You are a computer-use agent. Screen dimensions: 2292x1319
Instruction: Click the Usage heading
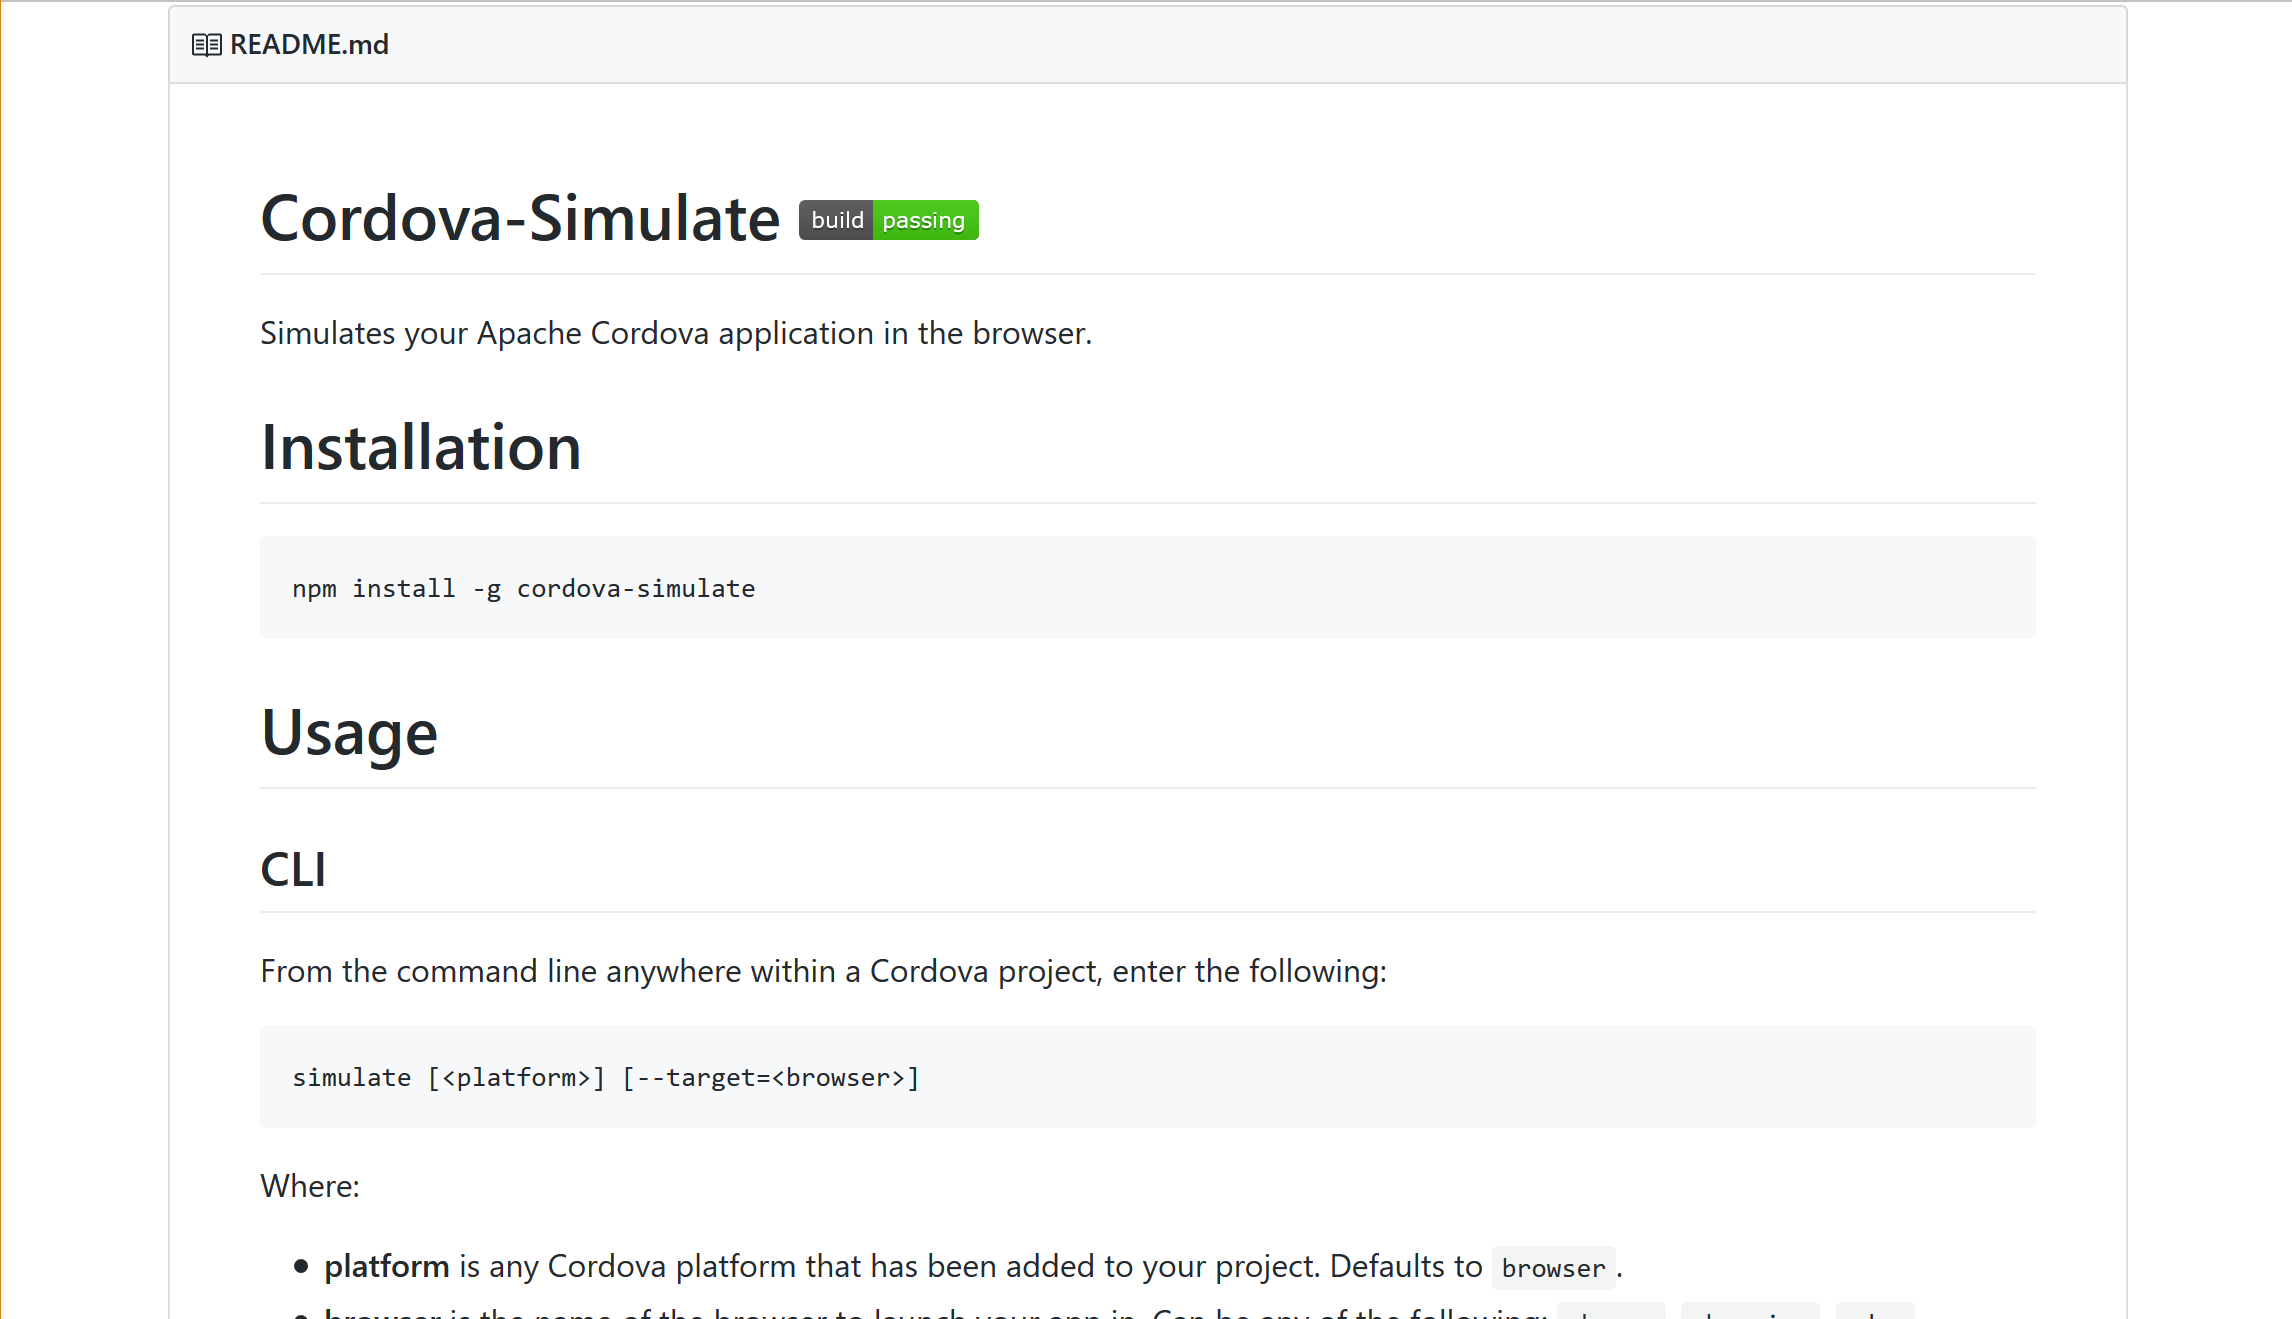tap(349, 733)
